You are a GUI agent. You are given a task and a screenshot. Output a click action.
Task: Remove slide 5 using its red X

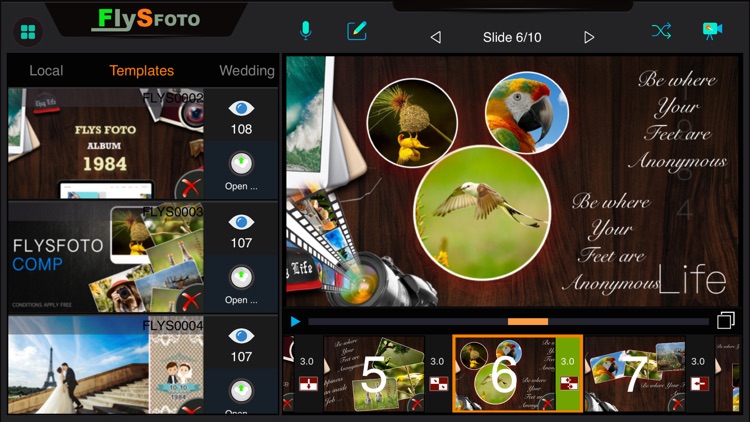tap(416, 403)
